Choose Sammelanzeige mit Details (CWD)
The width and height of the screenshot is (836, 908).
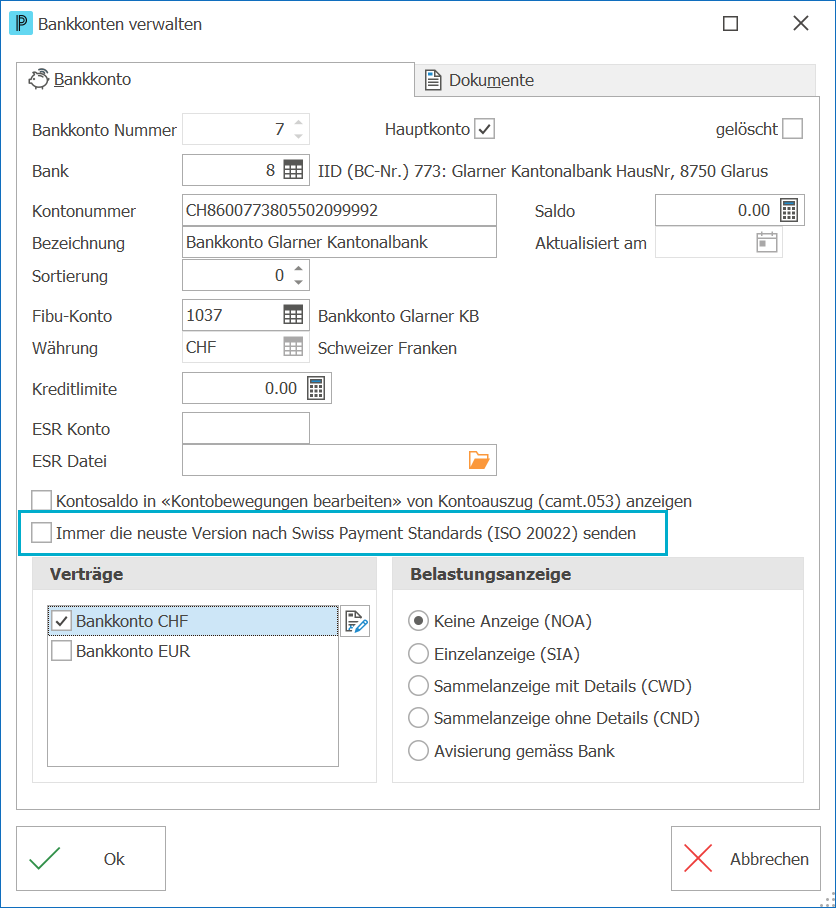[418, 686]
